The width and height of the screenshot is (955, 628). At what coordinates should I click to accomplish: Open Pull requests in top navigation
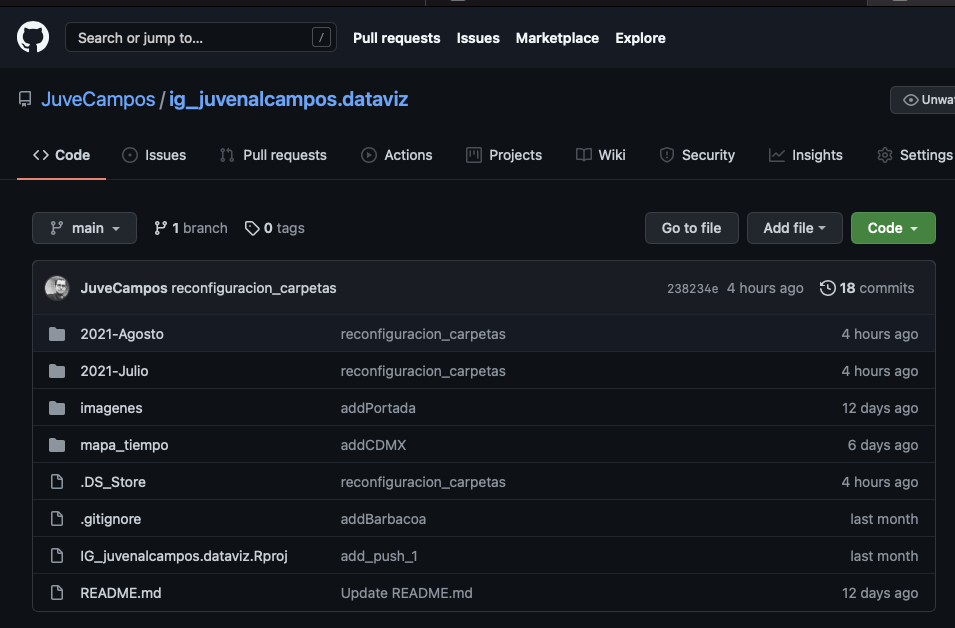(x=396, y=38)
